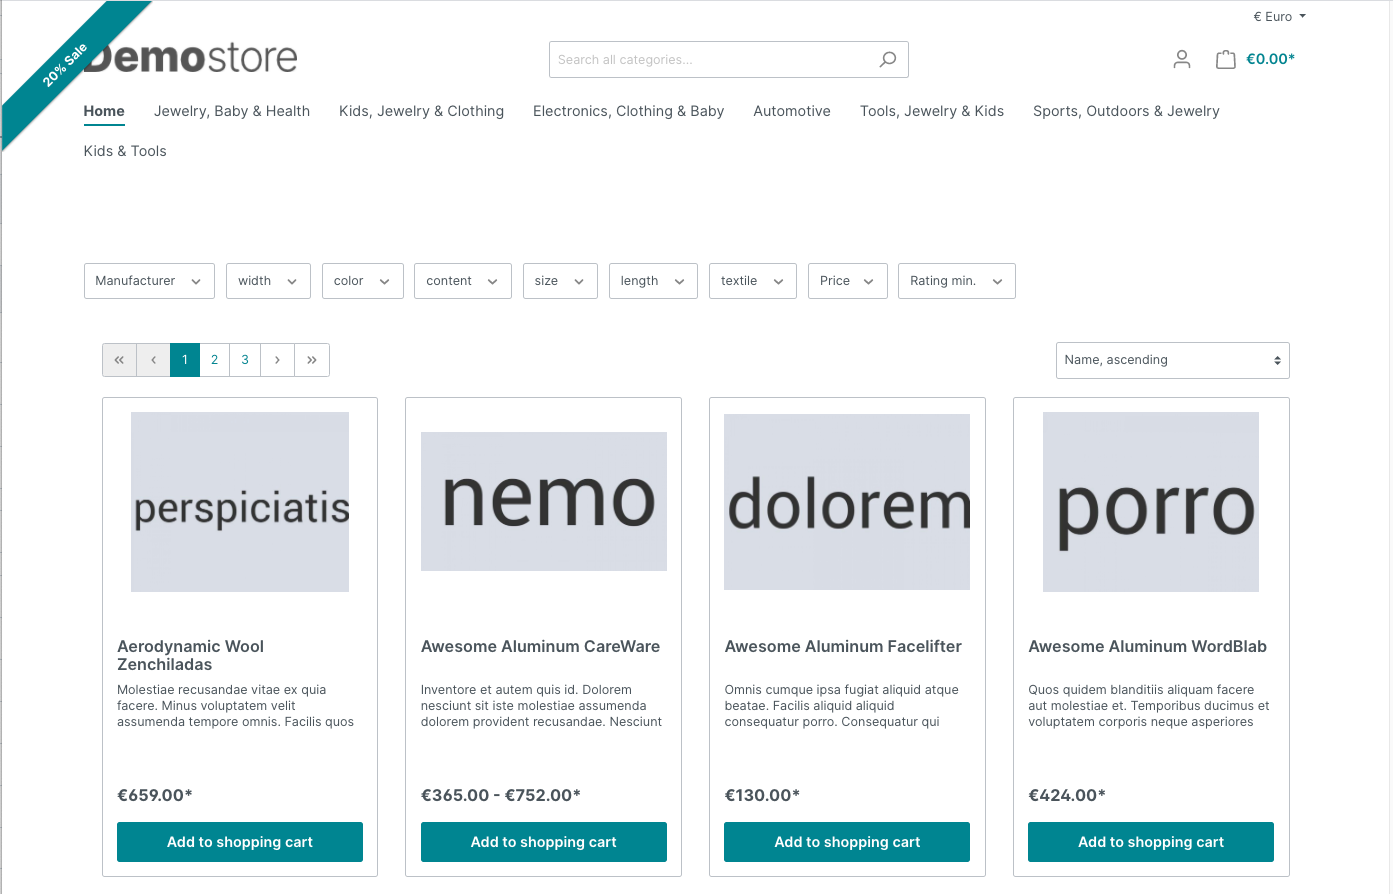
Task: Expand the Manufacturer filter
Action: [149, 281]
